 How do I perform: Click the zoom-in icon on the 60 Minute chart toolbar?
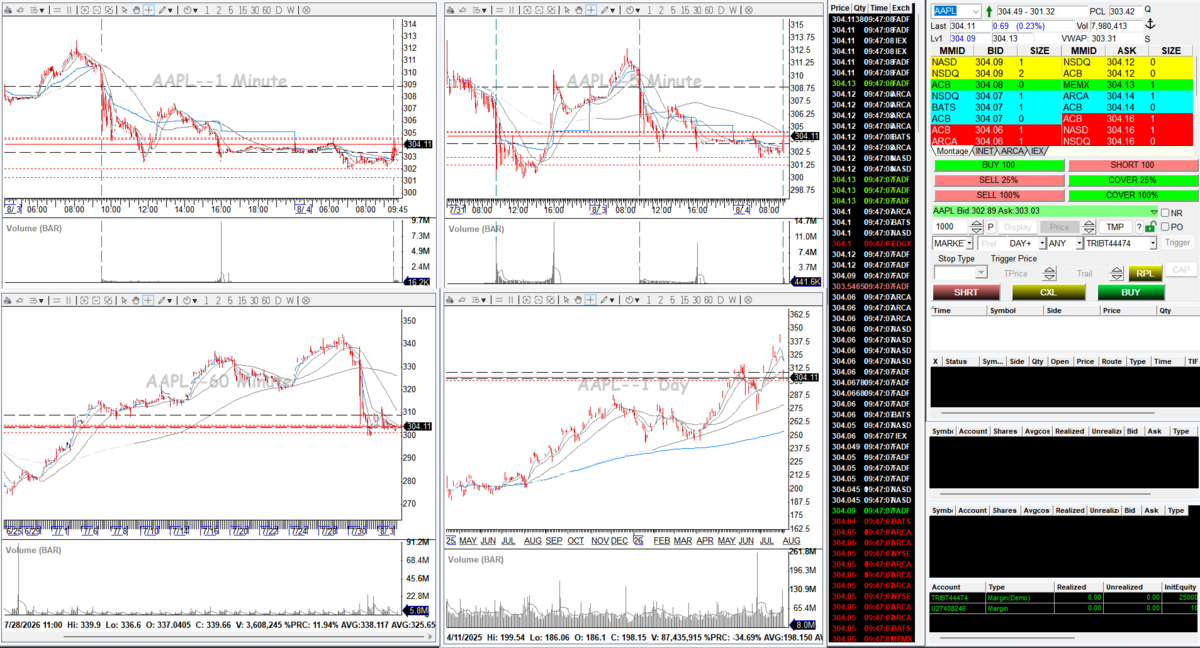click(85, 300)
